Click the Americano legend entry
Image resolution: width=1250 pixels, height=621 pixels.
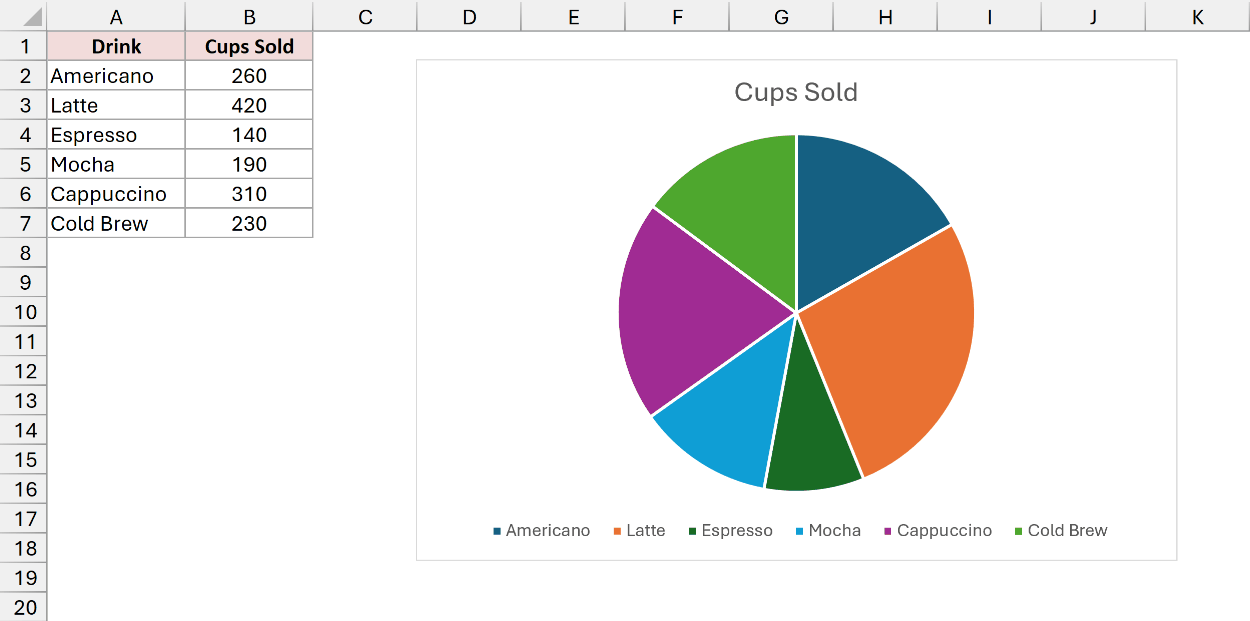pos(541,531)
